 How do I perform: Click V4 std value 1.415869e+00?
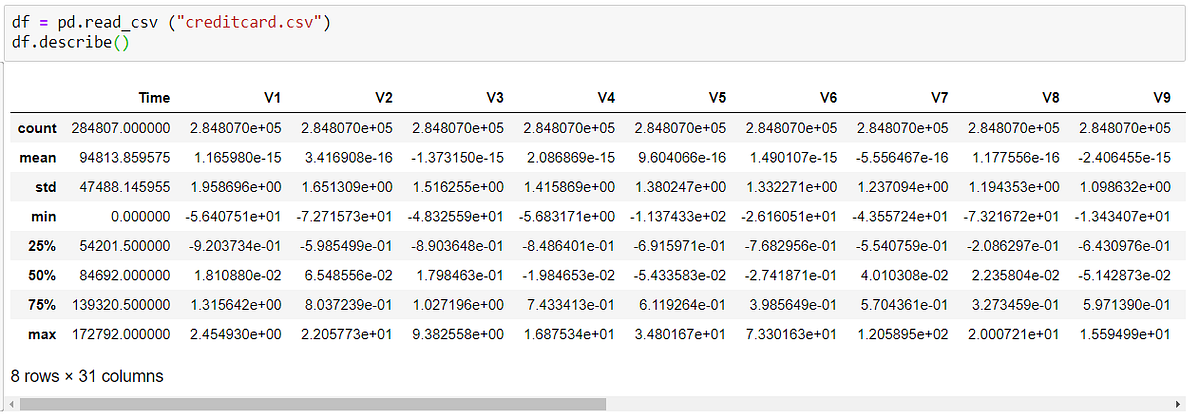click(569, 187)
